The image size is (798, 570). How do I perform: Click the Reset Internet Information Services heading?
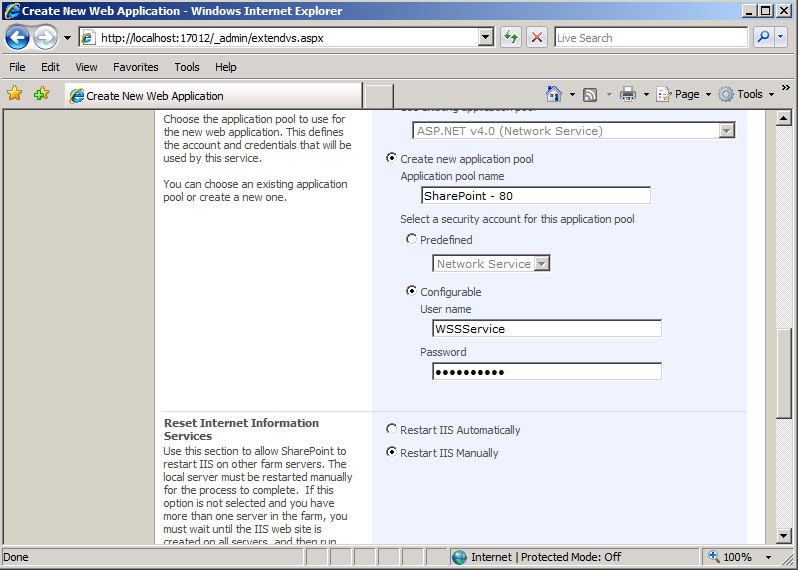[241, 430]
